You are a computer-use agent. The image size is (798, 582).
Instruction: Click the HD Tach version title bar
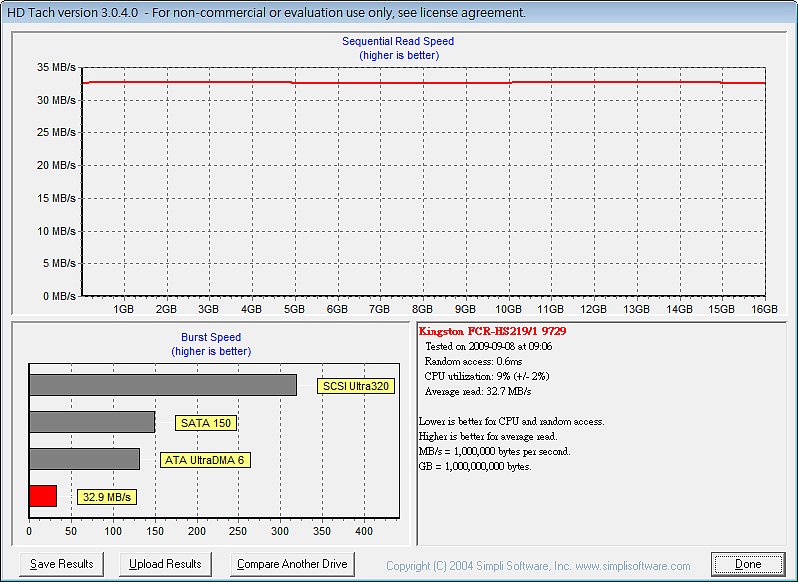[x=399, y=12]
